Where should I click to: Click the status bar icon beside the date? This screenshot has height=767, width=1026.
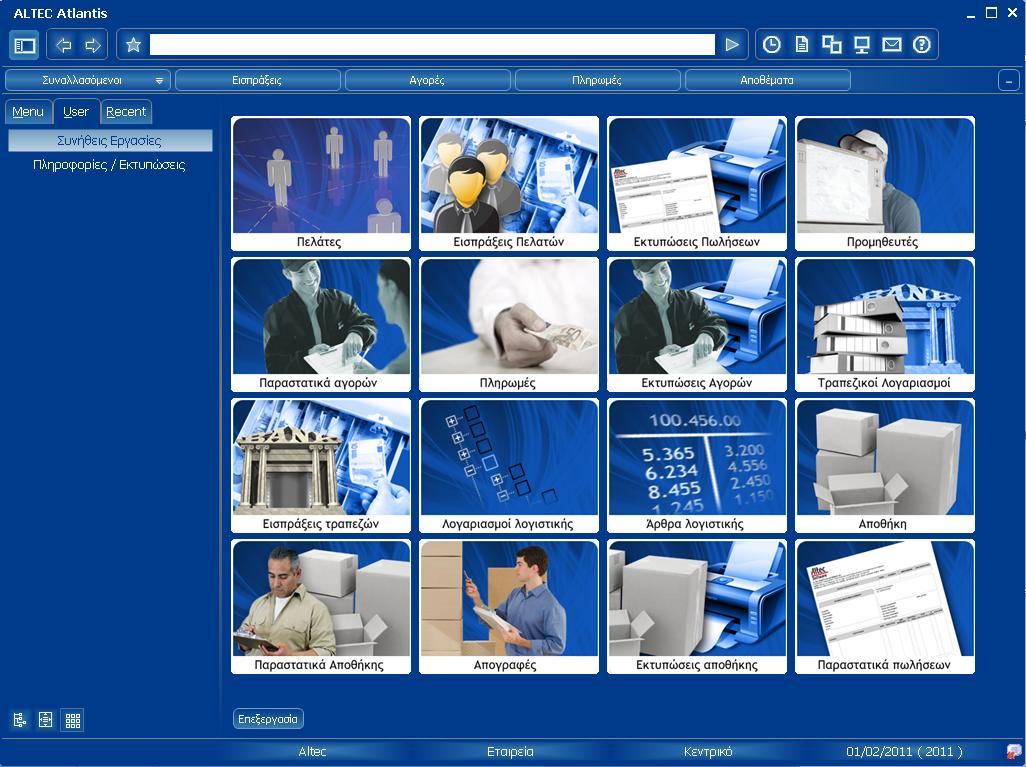pos(1014,751)
